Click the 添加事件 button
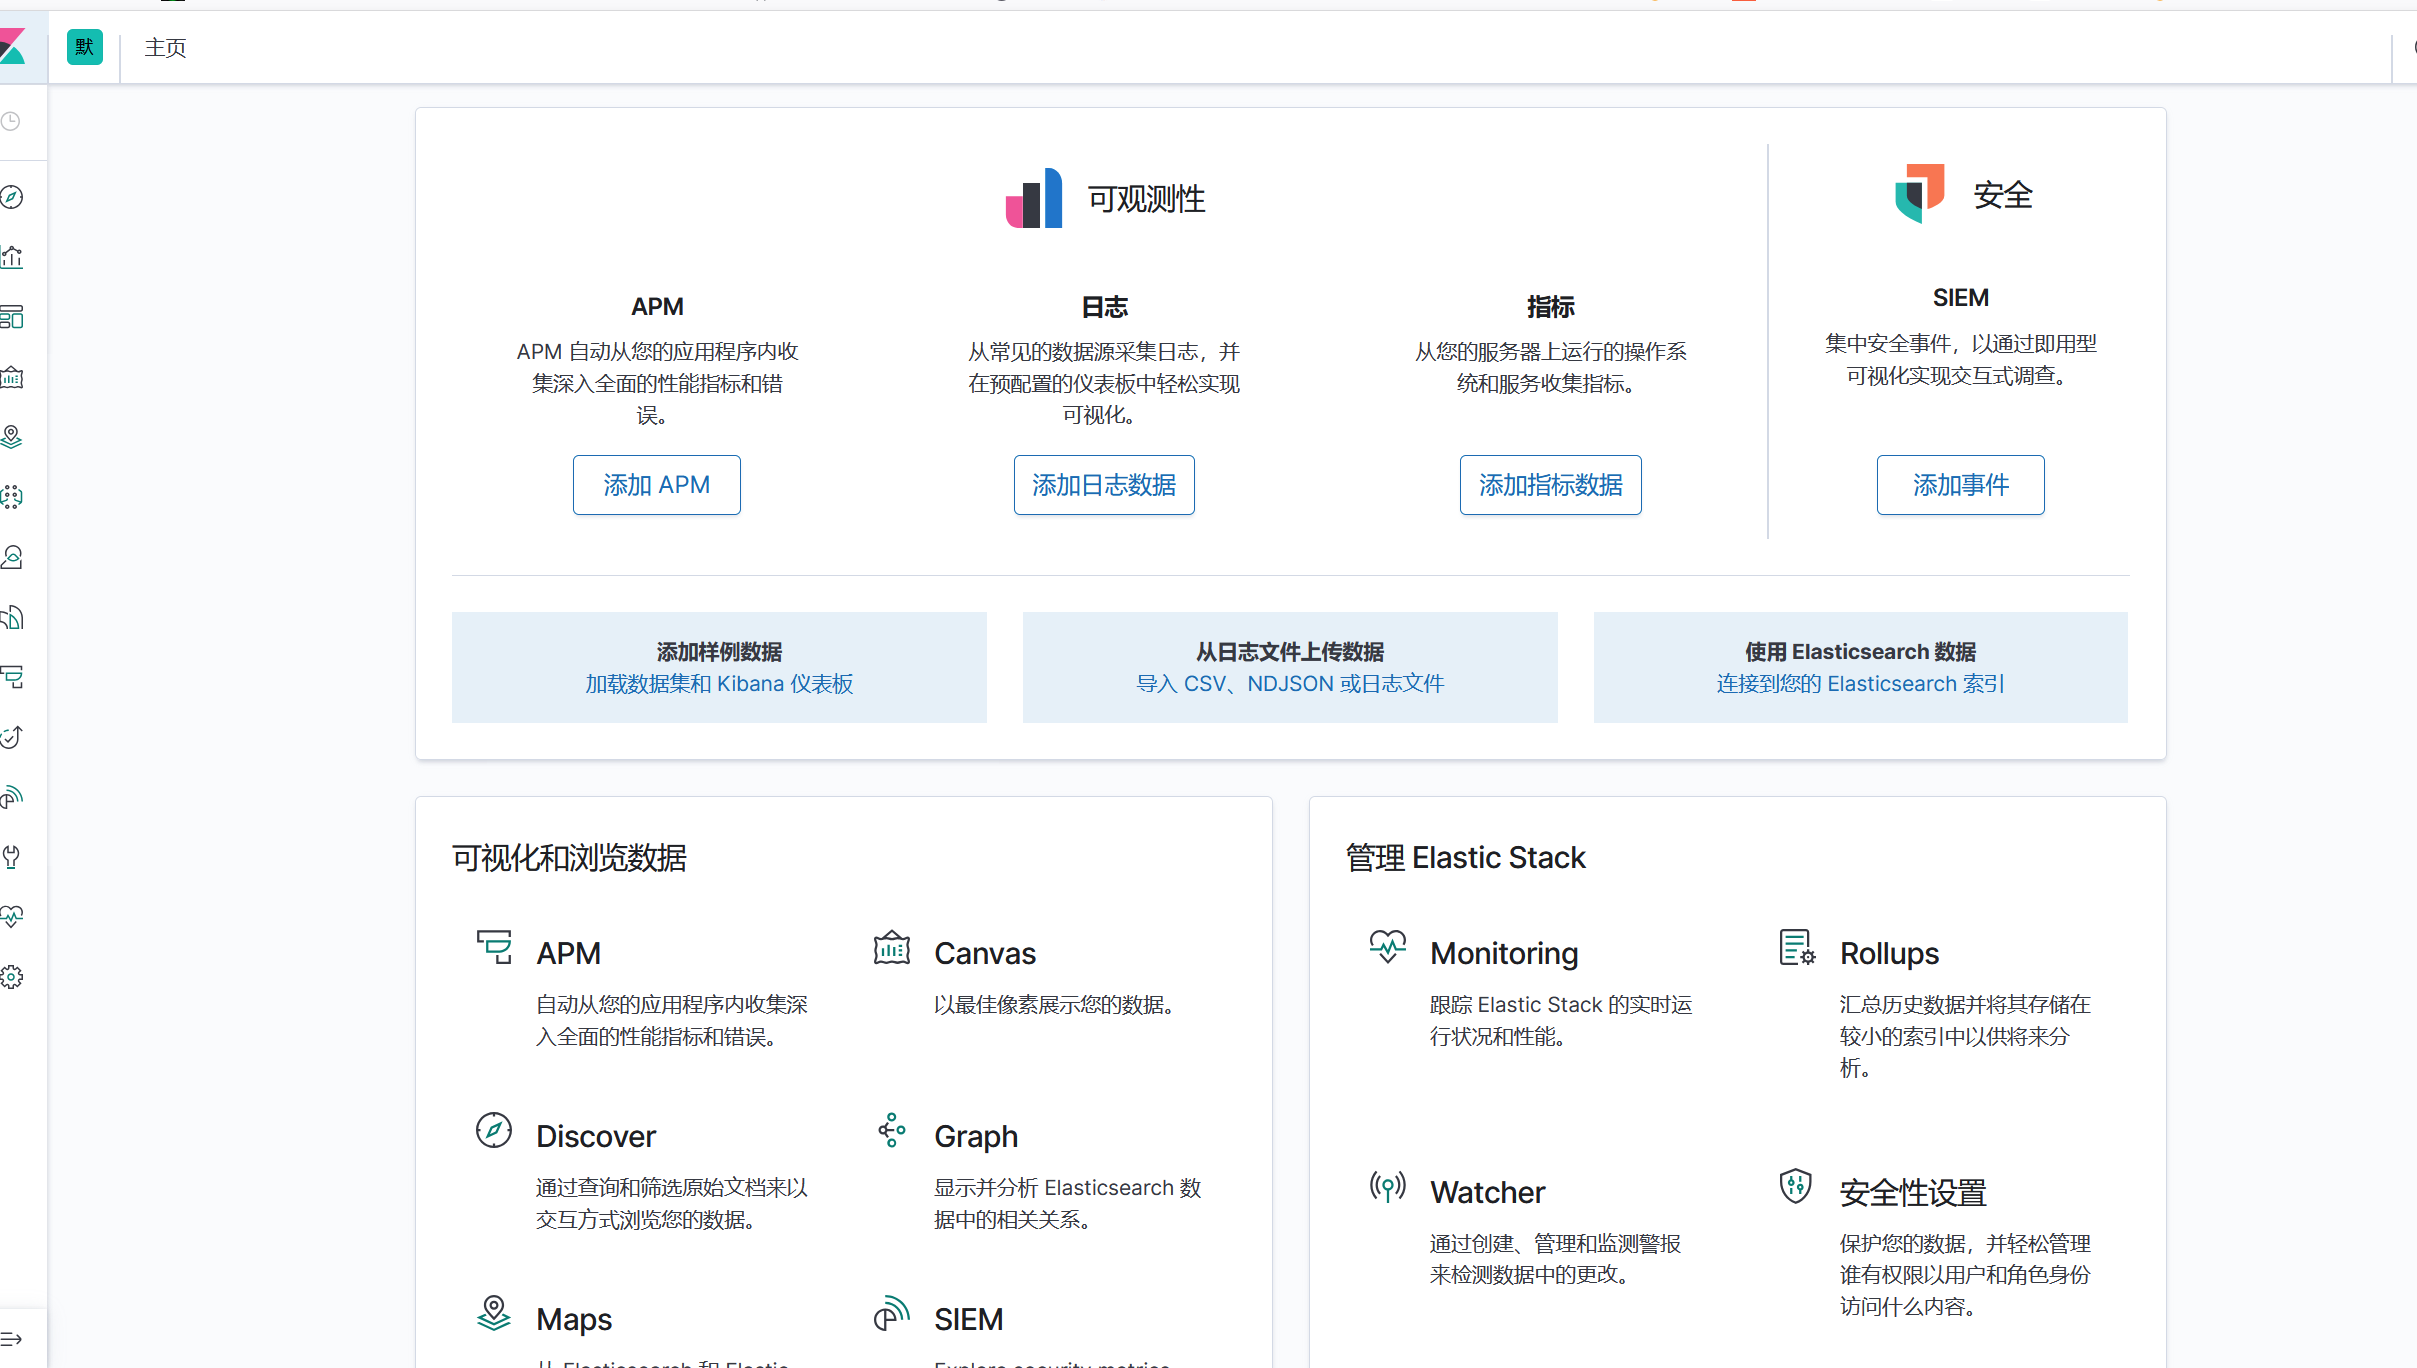 point(1960,485)
